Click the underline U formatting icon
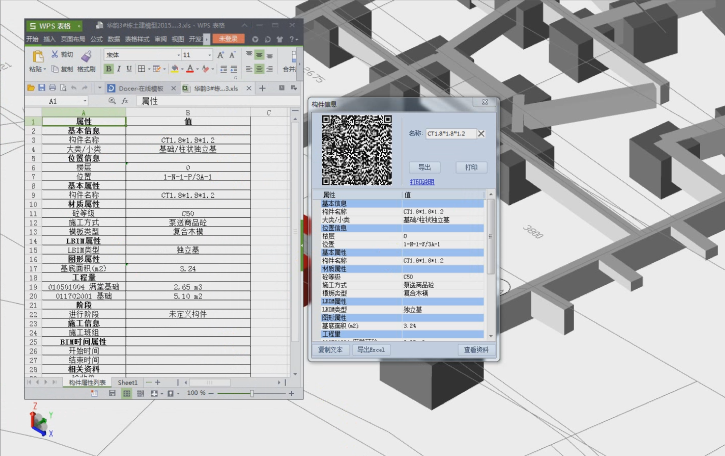Viewport: 725px width, 456px height. (129, 69)
